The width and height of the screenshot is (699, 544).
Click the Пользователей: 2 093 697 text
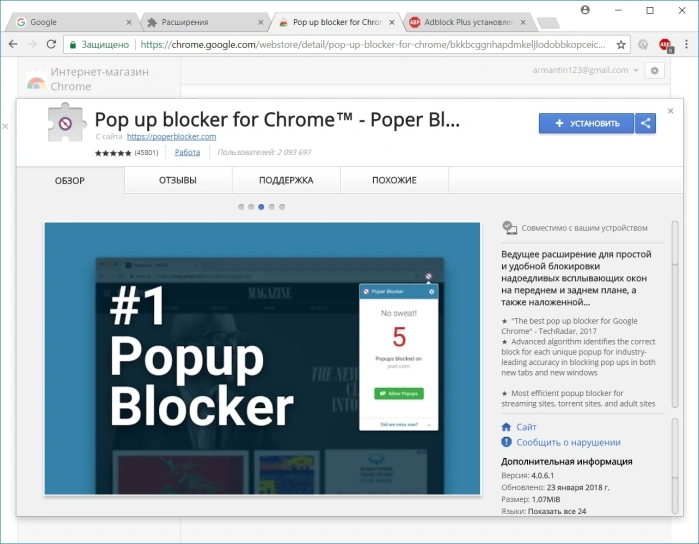pos(264,152)
